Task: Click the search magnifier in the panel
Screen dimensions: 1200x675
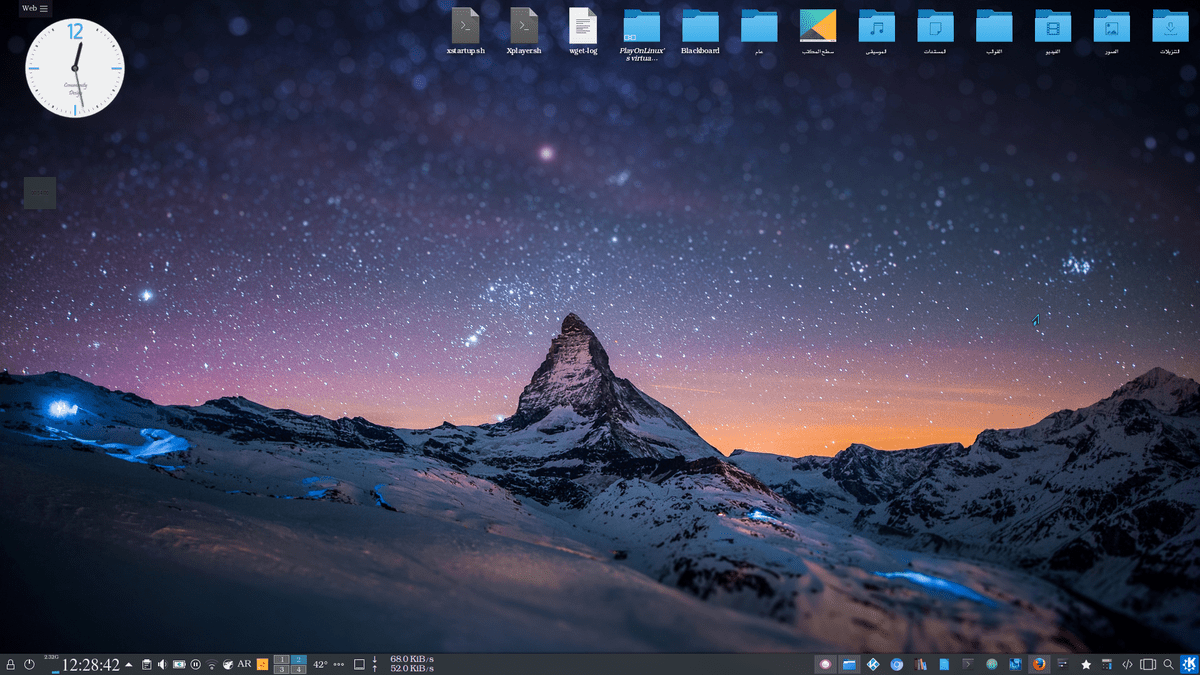Action: (x=1168, y=664)
